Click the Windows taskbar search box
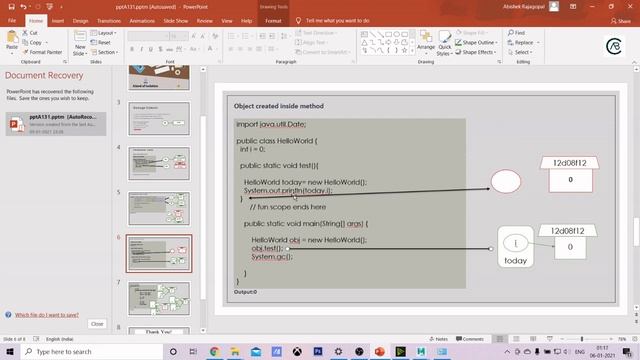This screenshot has height=360, width=640. pyautogui.click(x=91, y=351)
